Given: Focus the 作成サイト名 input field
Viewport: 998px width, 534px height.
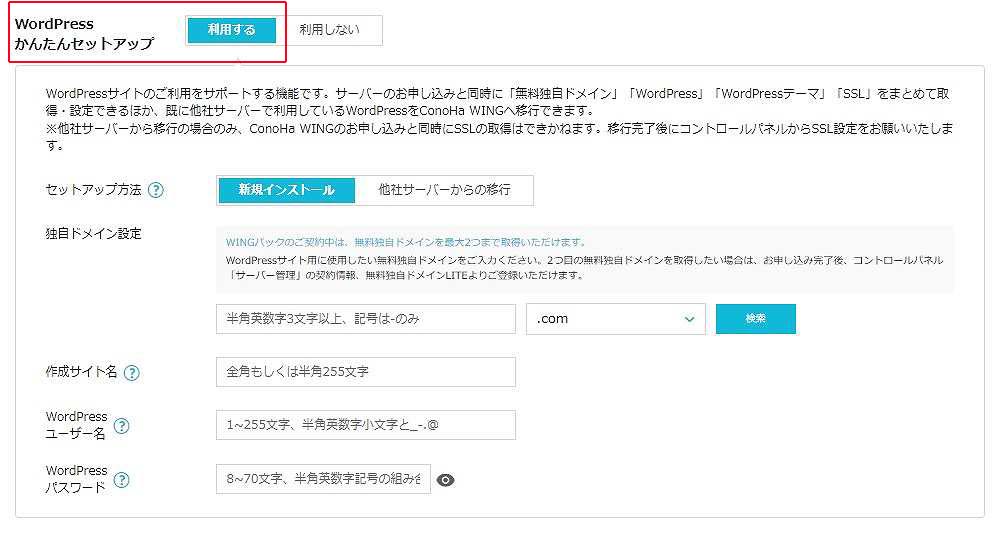Looking at the screenshot, I should tap(366, 372).
